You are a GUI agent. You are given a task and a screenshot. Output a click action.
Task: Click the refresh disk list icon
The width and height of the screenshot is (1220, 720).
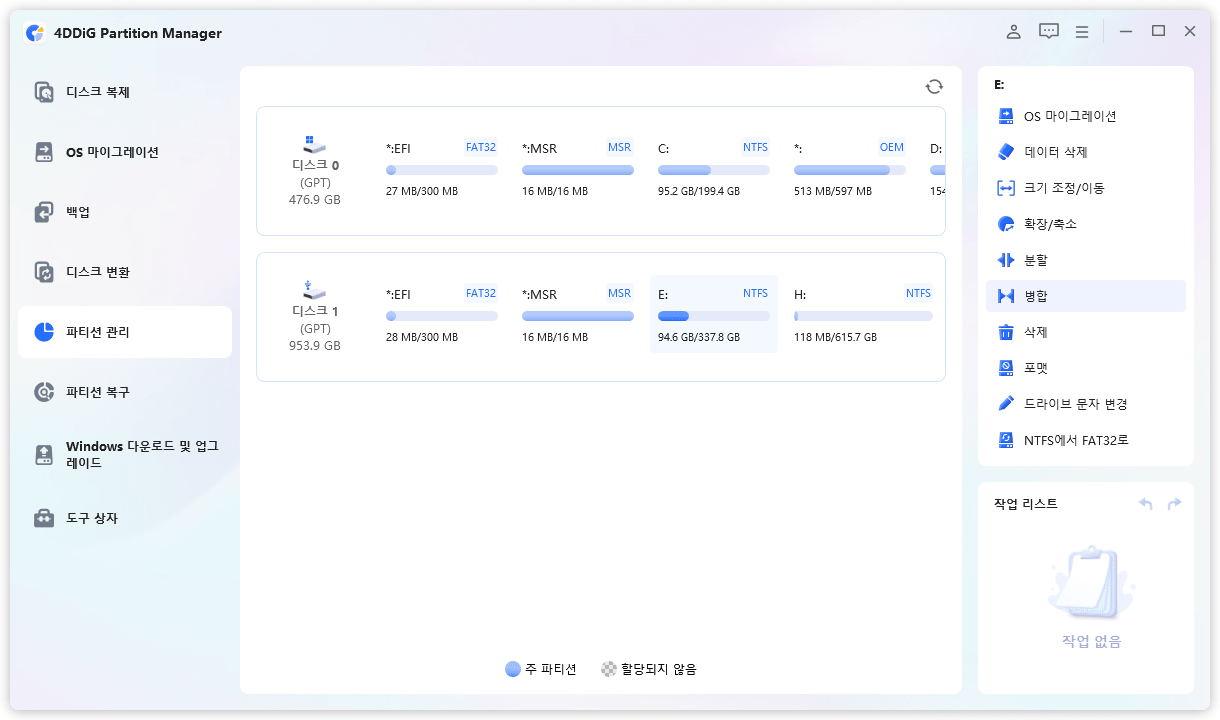click(934, 87)
